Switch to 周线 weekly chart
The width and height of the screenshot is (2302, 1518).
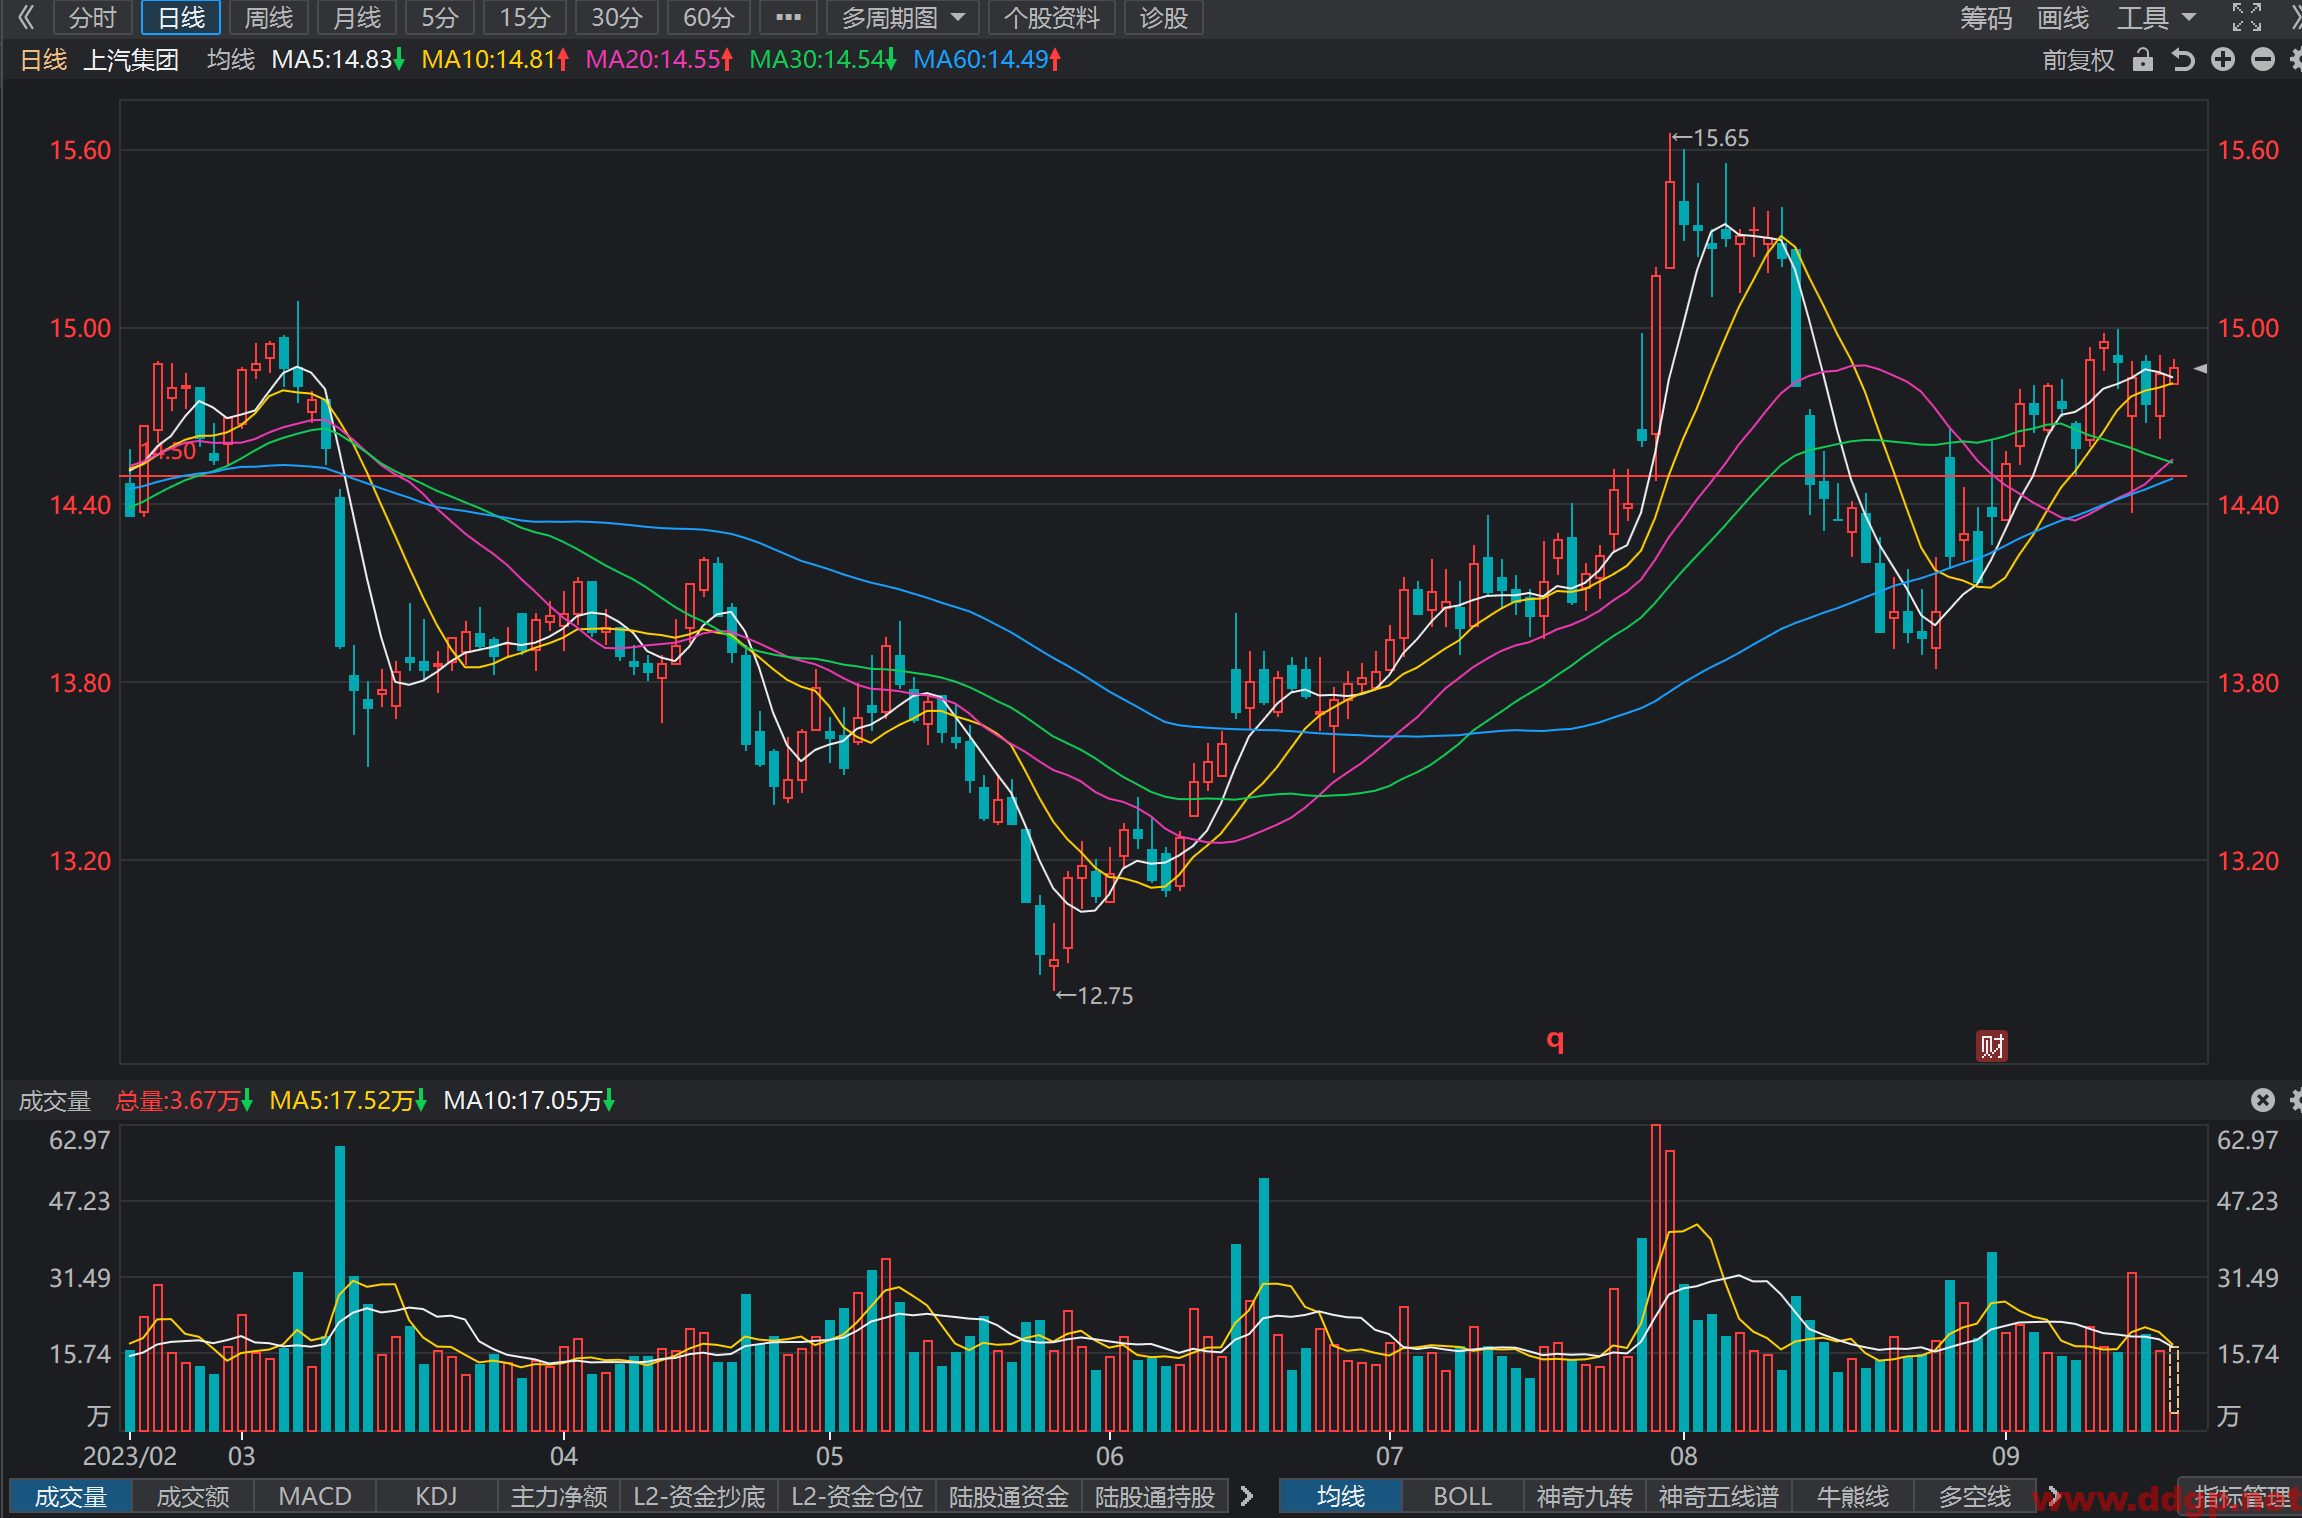pos(269,18)
